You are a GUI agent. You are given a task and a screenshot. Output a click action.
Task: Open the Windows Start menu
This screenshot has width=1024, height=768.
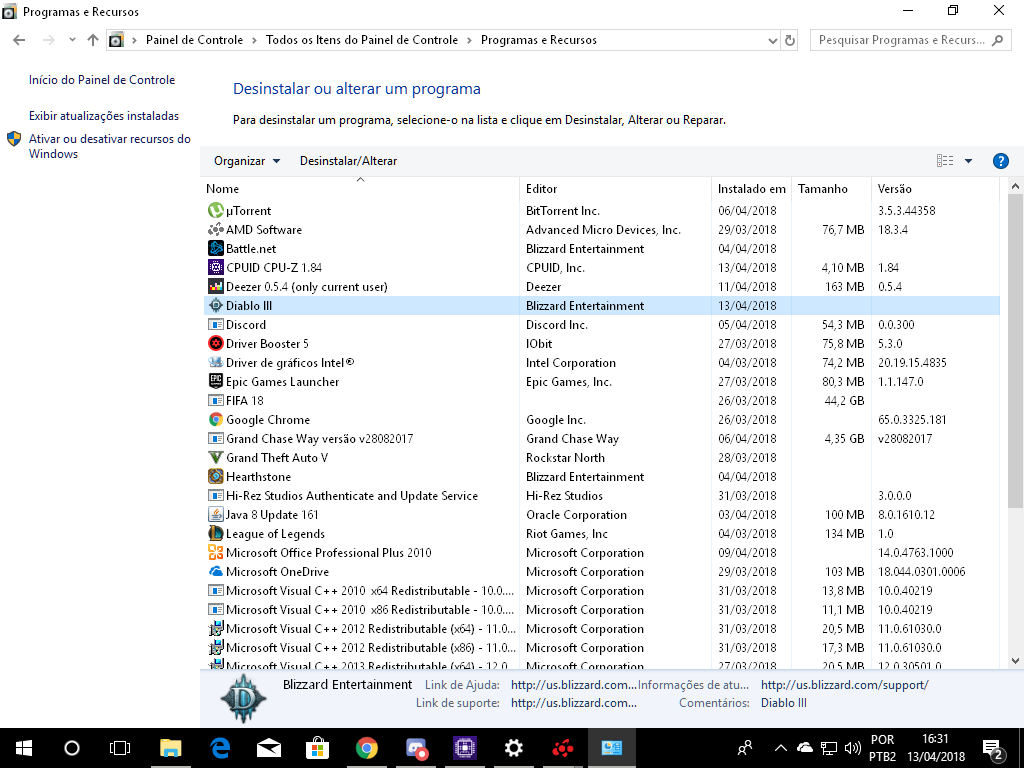pyautogui.click(x=24, y=748)
